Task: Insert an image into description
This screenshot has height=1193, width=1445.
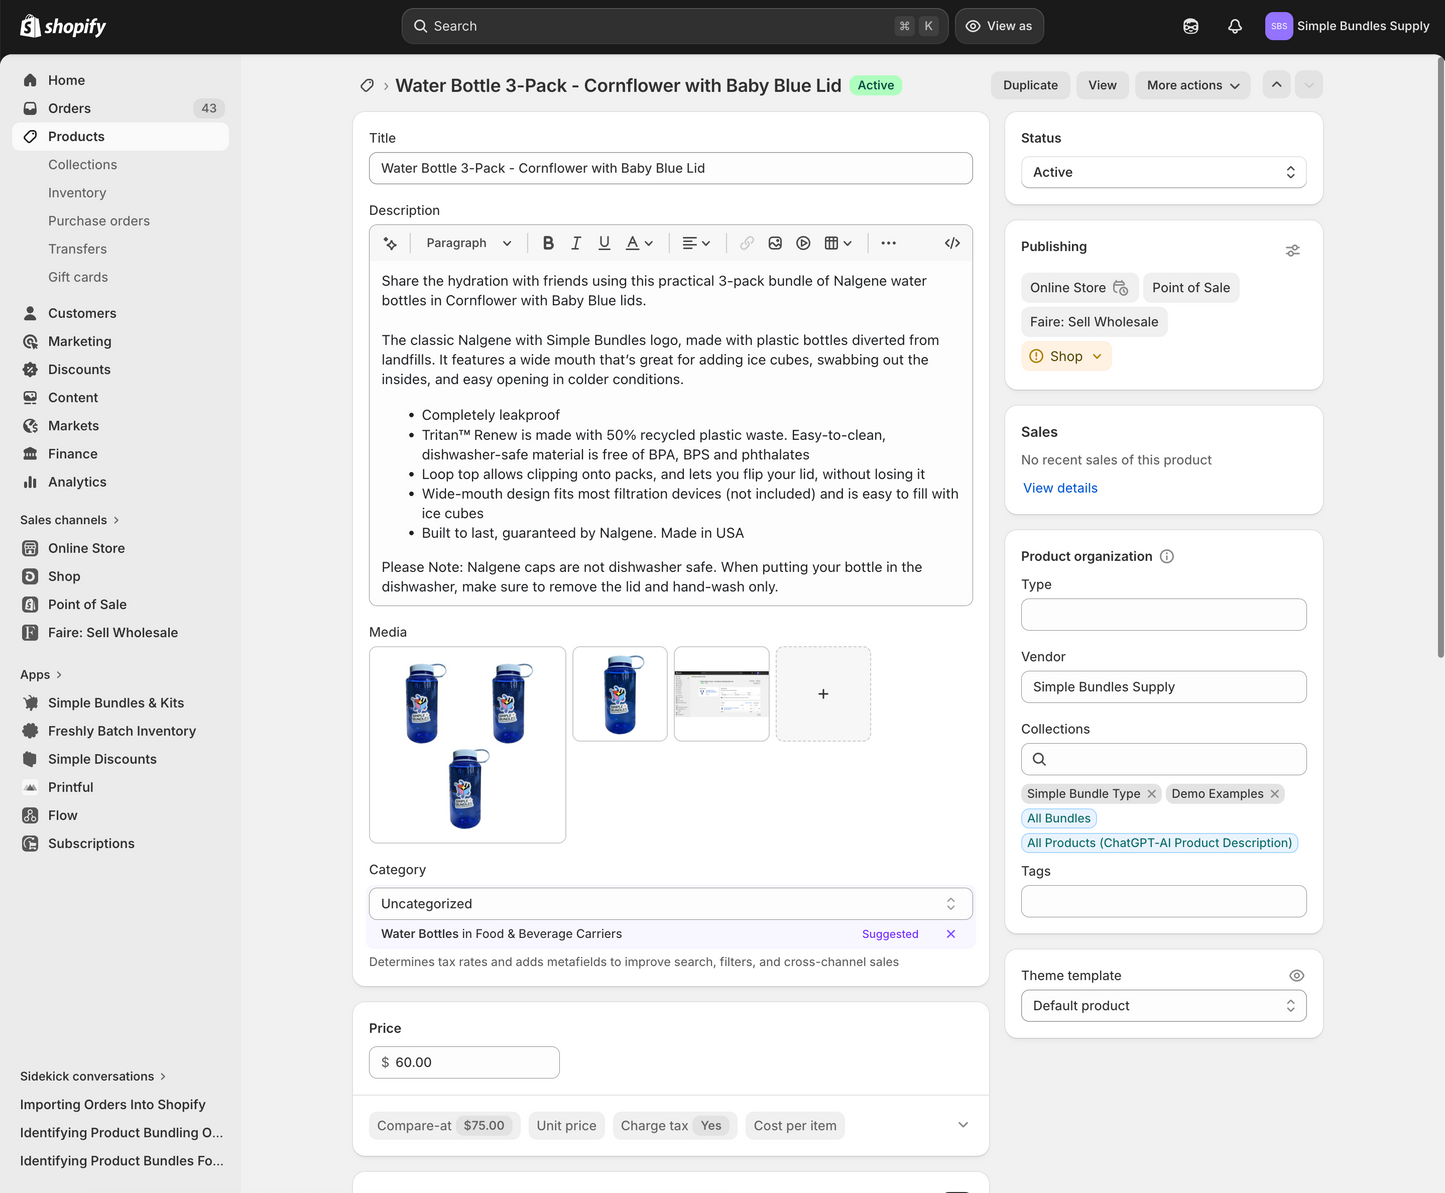Action: pyautogui.click(x=775, y=243)
